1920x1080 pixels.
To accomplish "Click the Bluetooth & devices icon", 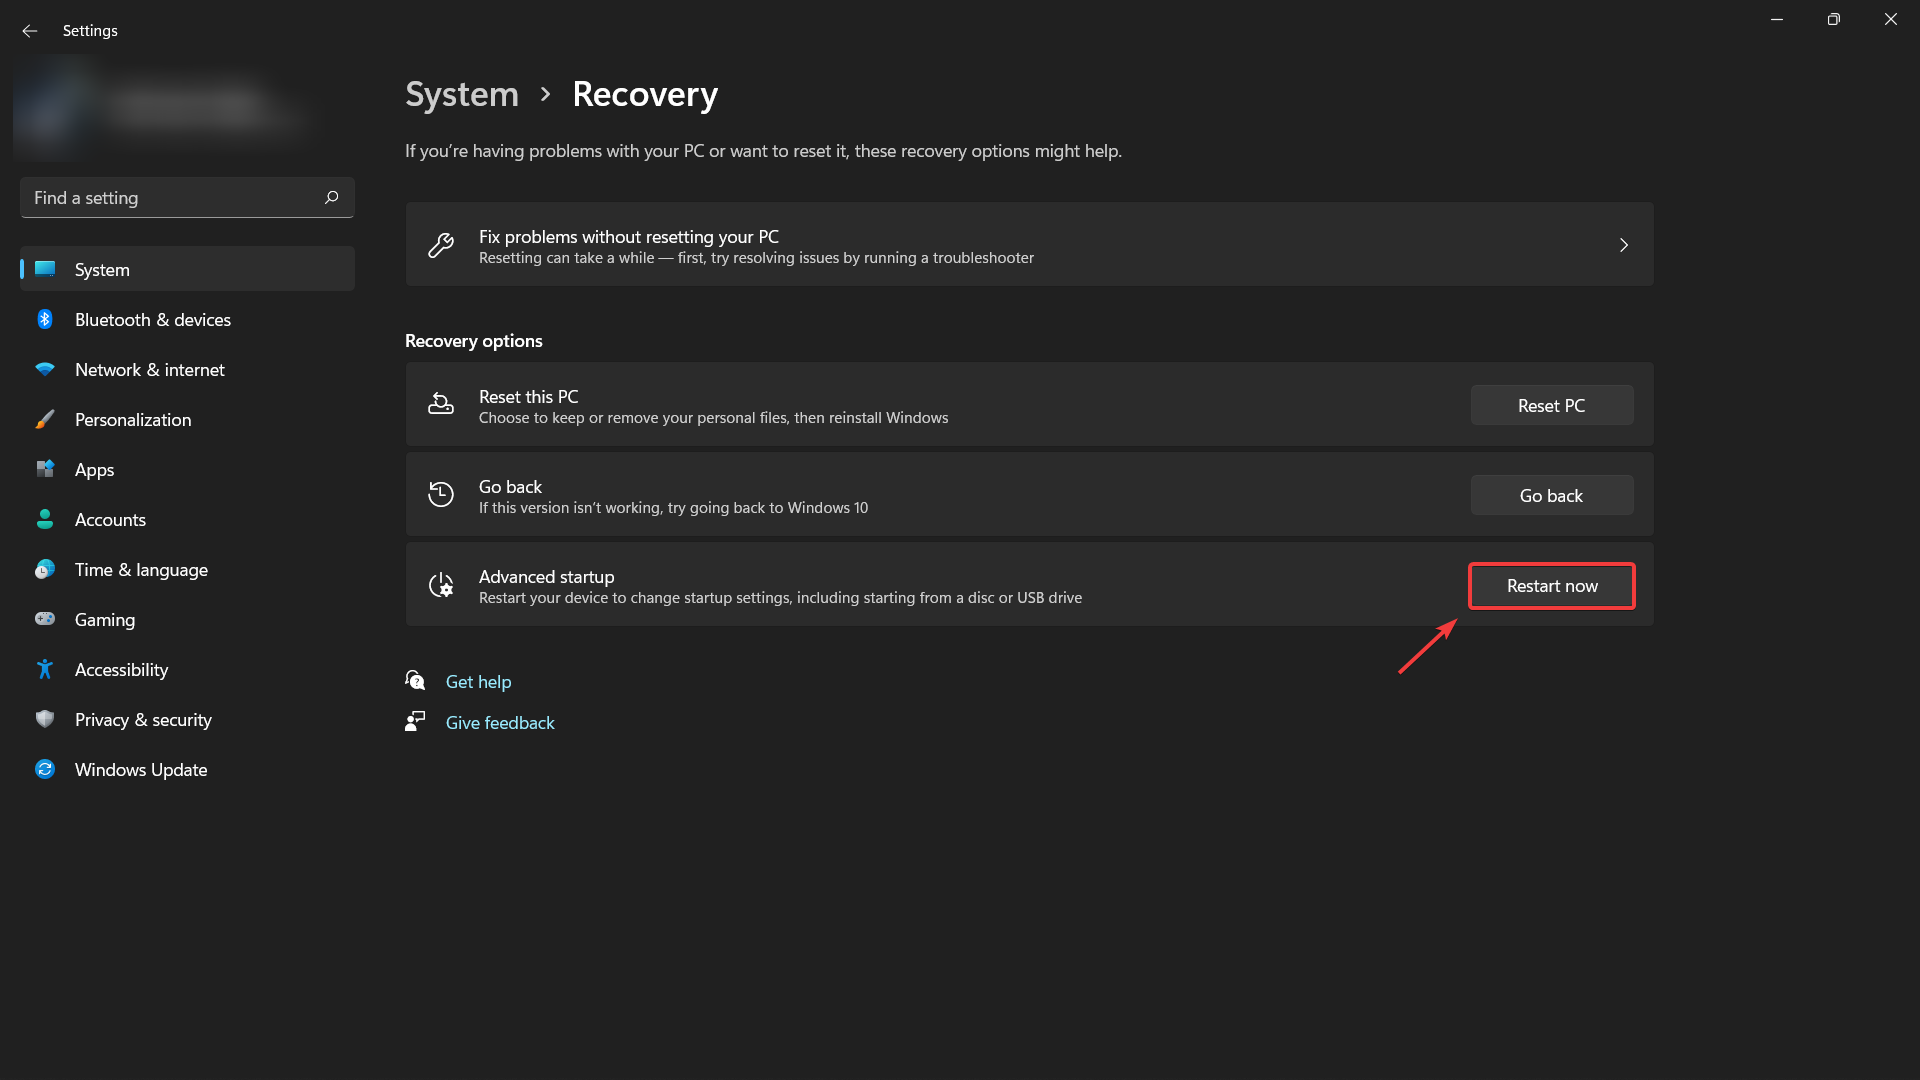I will point(45,320).
